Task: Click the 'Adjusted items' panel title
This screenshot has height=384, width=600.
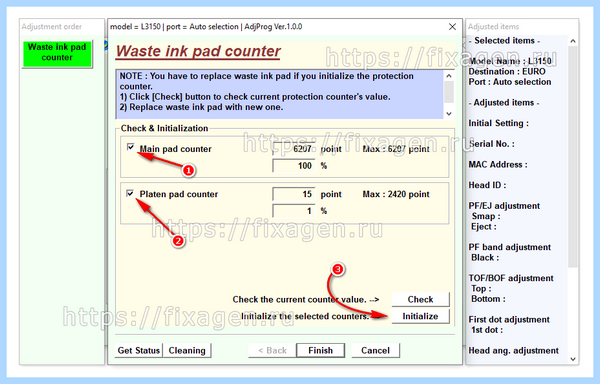Action: pos(494,27)
